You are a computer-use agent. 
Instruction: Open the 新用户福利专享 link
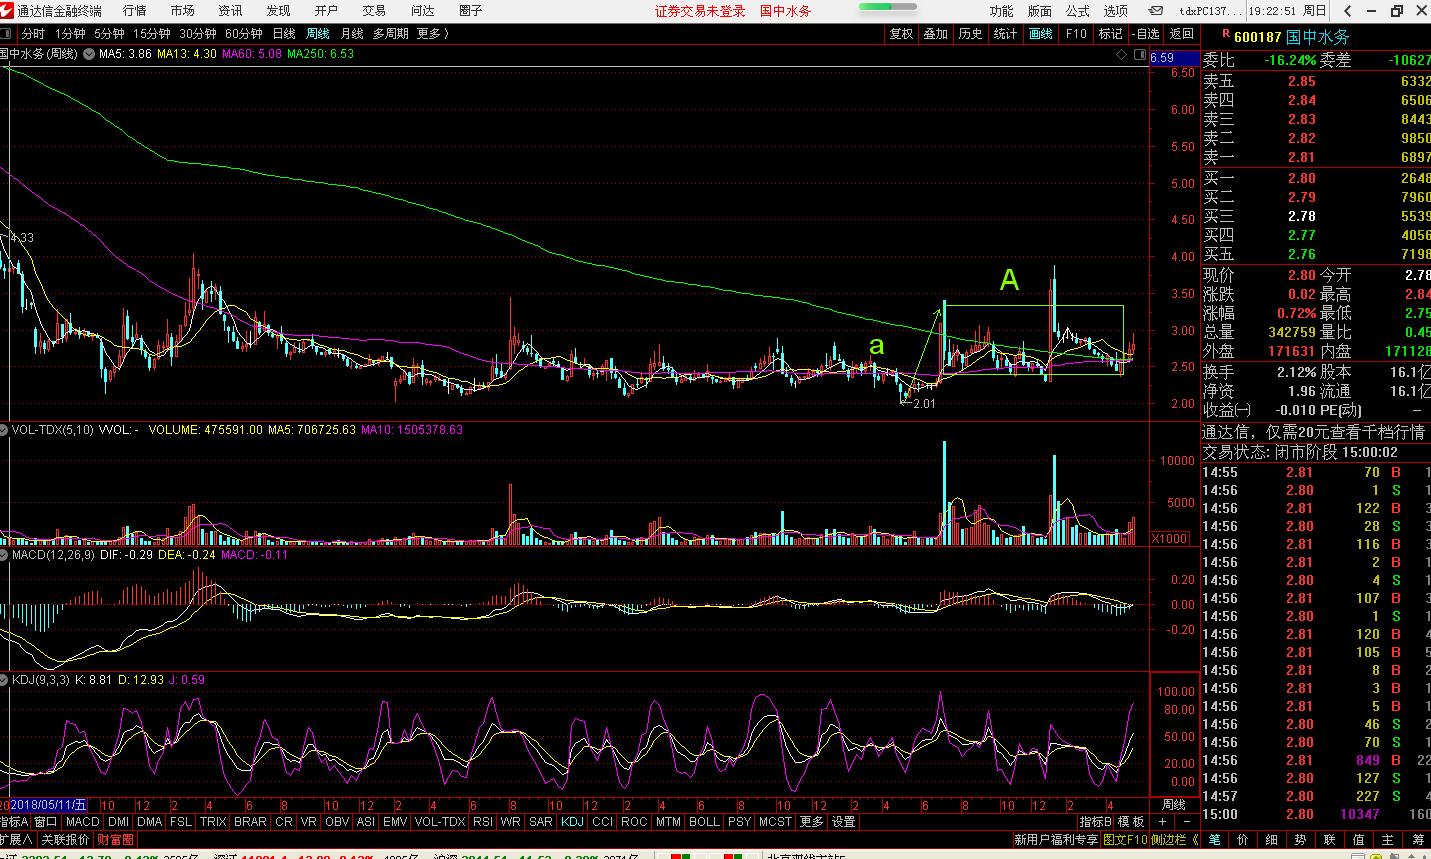coord(1055,840)
